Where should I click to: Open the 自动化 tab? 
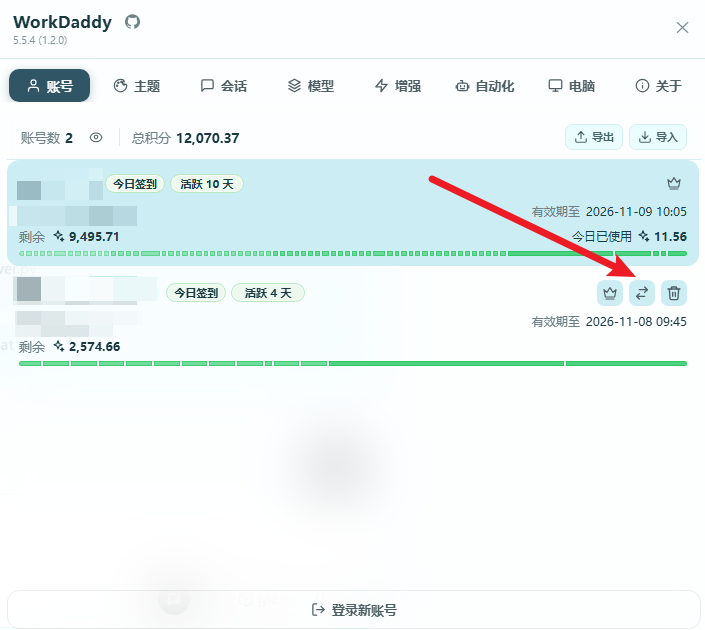tap(485, 85)
